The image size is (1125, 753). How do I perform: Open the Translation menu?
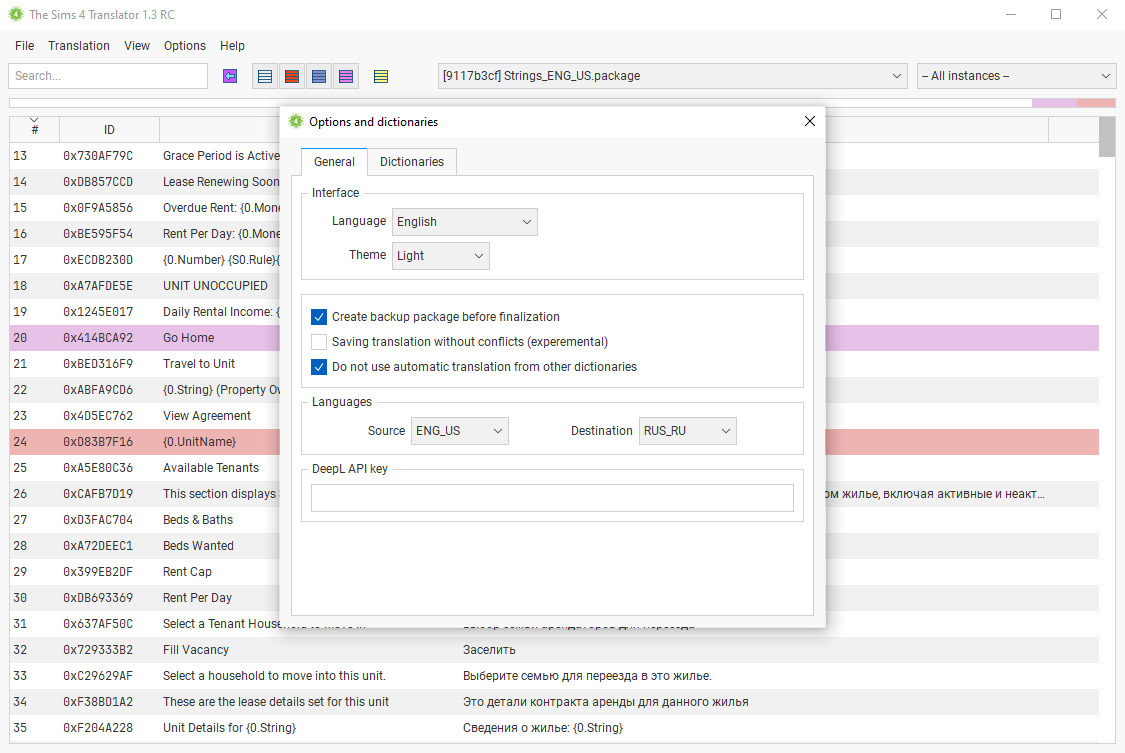[79, 46]
